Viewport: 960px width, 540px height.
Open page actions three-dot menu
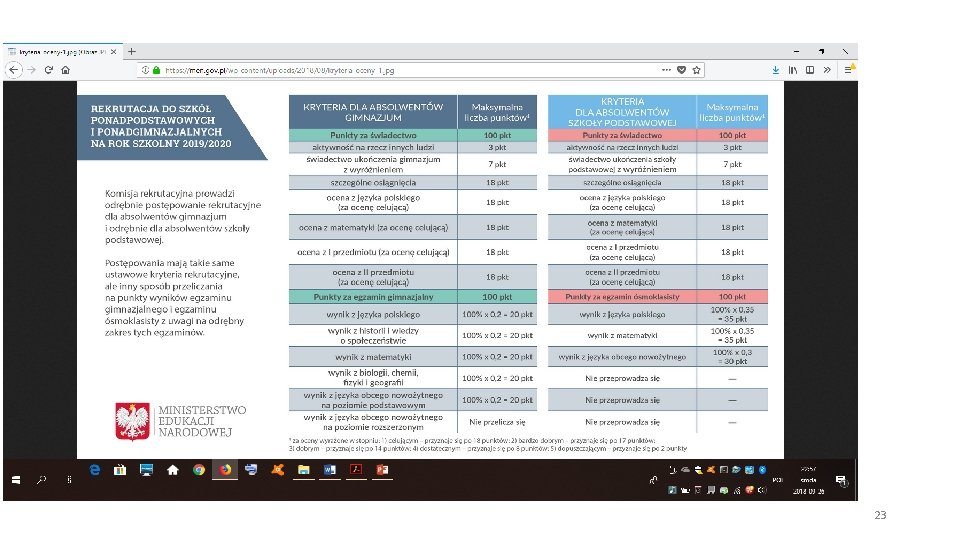point(666,70)
